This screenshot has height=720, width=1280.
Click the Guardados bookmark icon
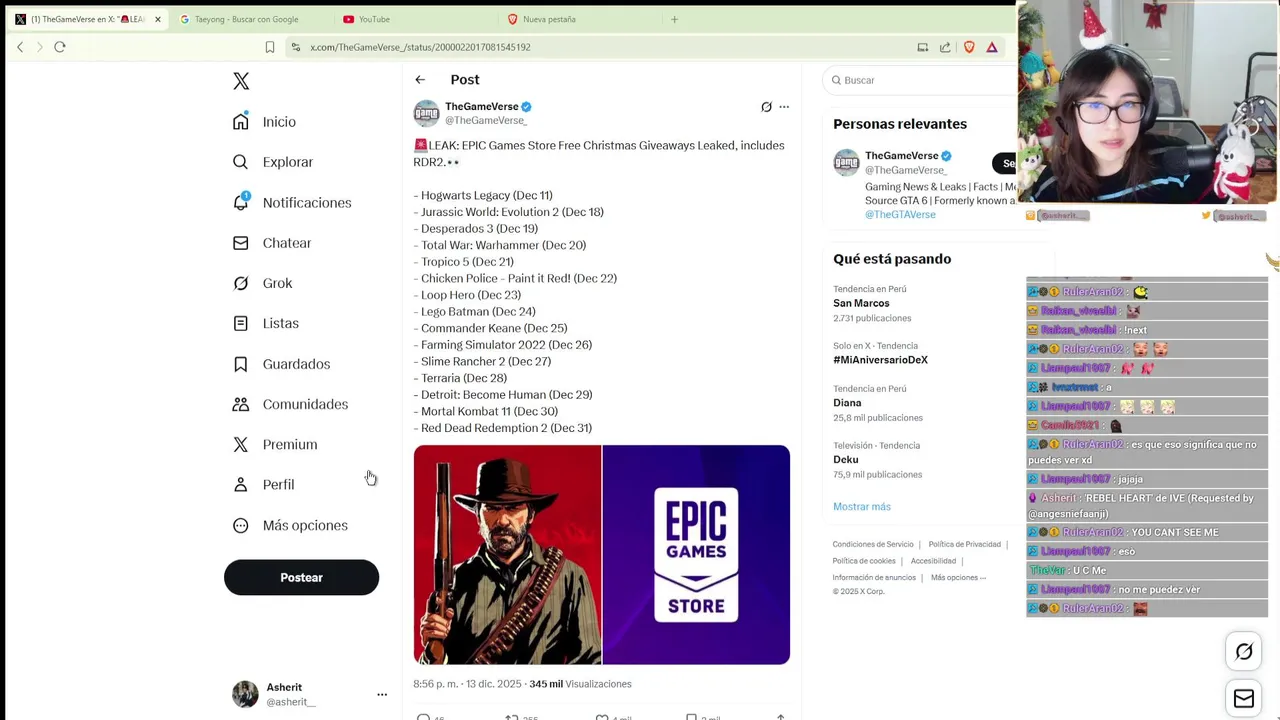click(241, 364)
